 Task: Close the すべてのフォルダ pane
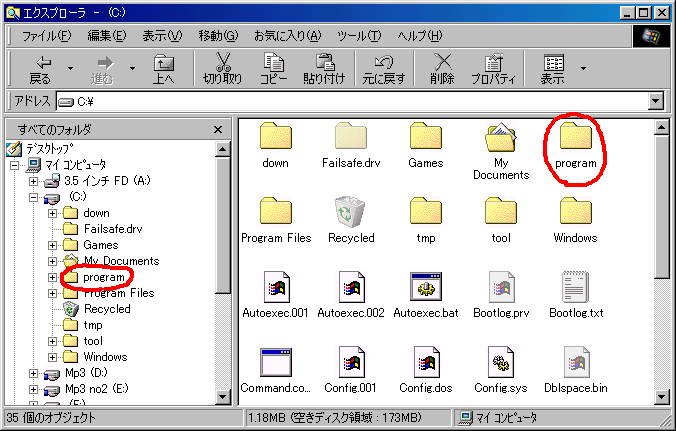[x=218, y=129]
